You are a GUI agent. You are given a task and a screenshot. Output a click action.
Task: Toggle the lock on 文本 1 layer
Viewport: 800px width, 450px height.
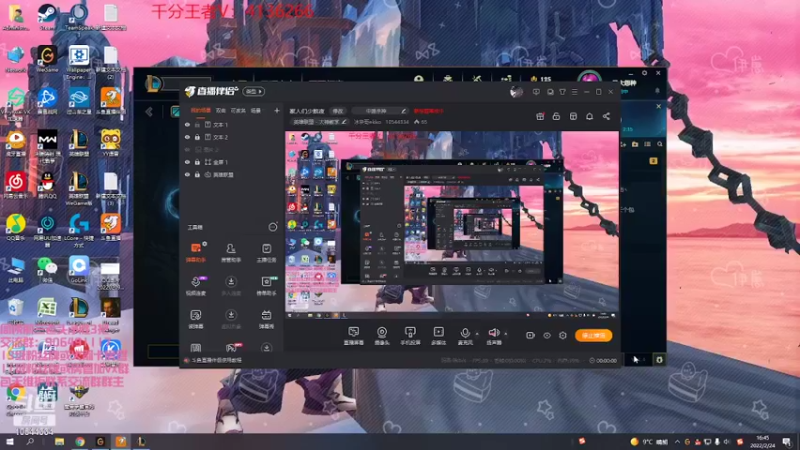197,124
